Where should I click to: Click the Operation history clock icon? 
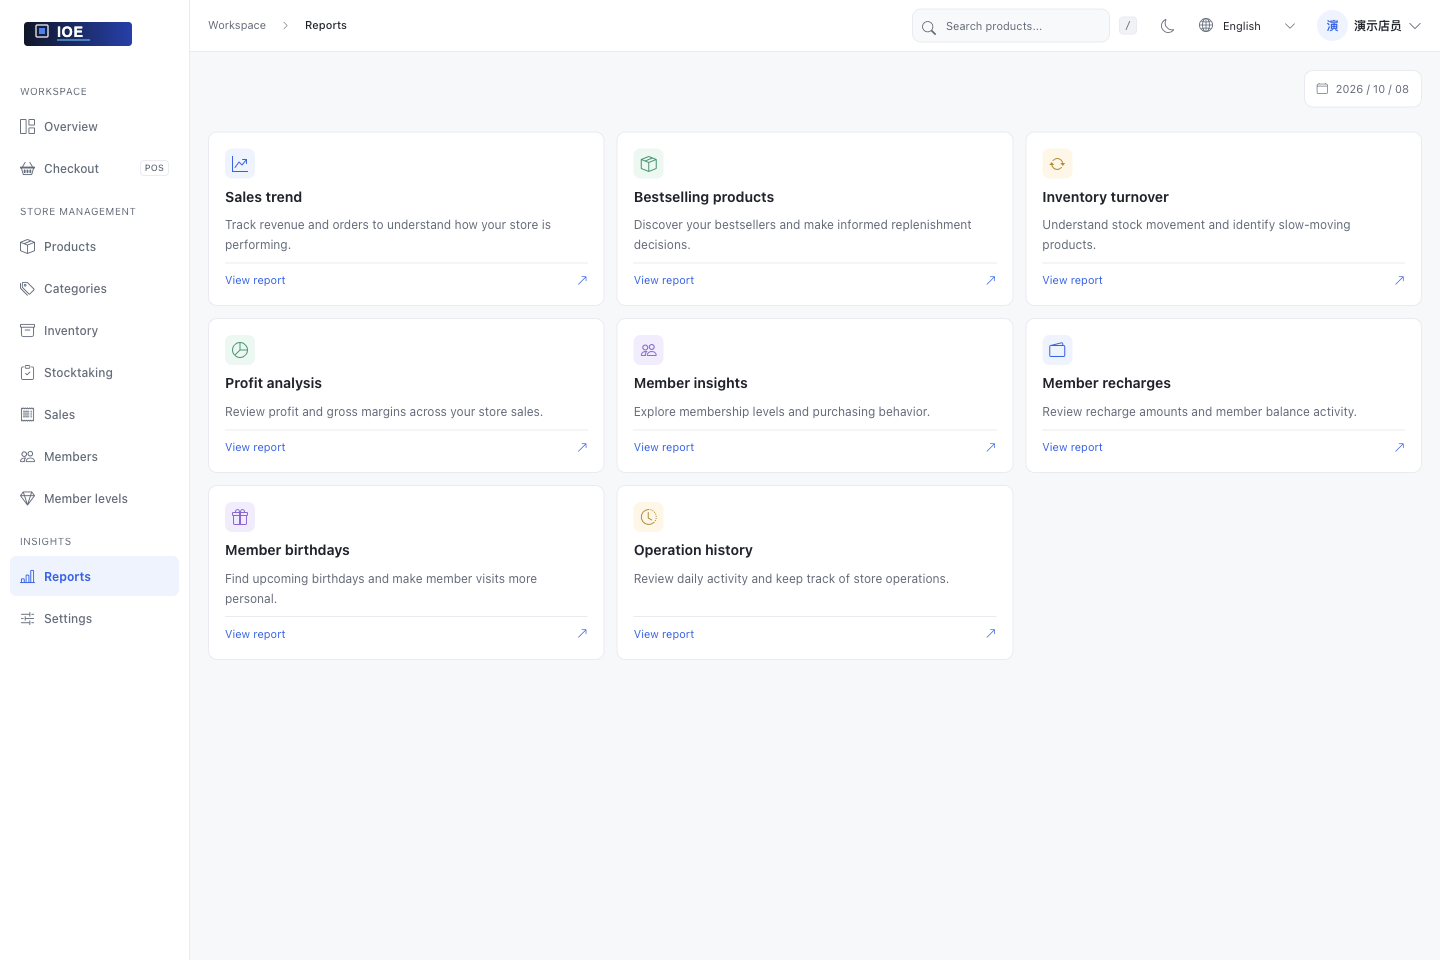point(649,517)
